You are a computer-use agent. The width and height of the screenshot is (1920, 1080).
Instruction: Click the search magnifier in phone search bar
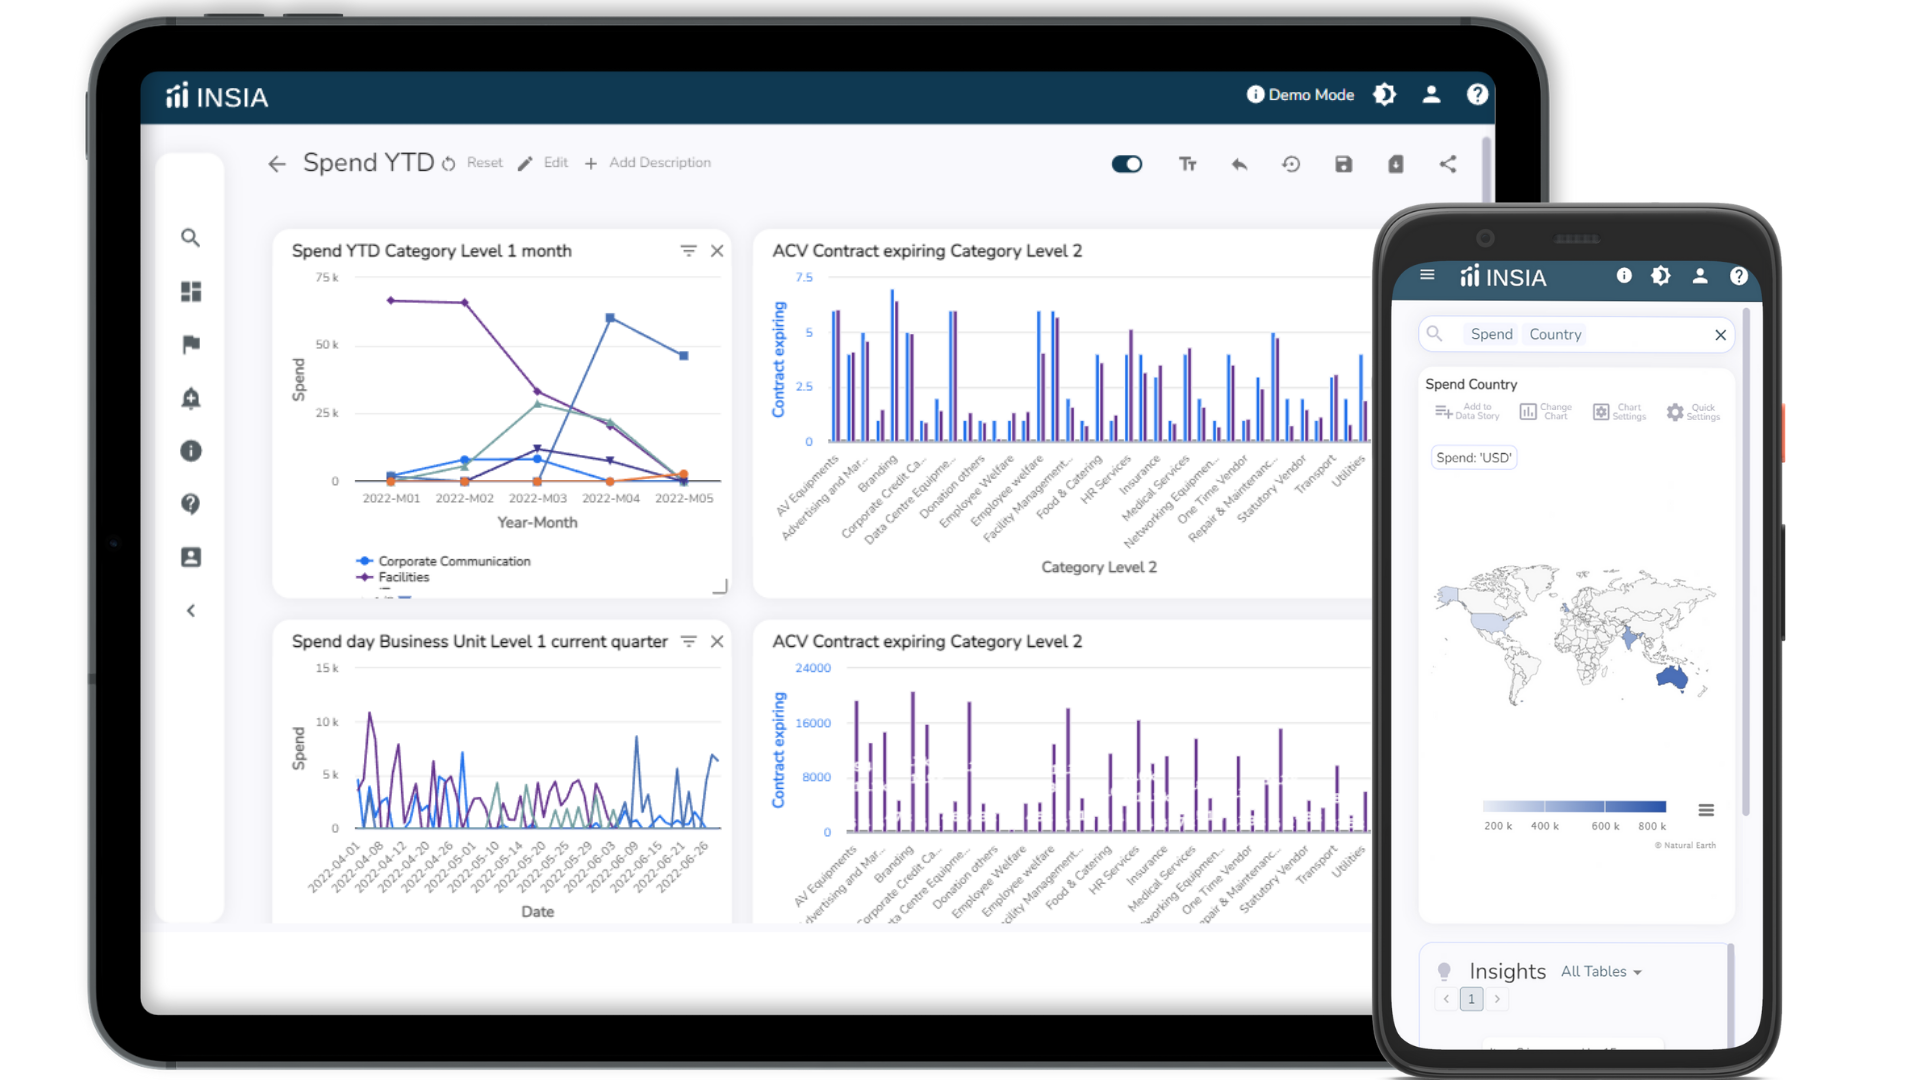click(x=1434, y=334)
